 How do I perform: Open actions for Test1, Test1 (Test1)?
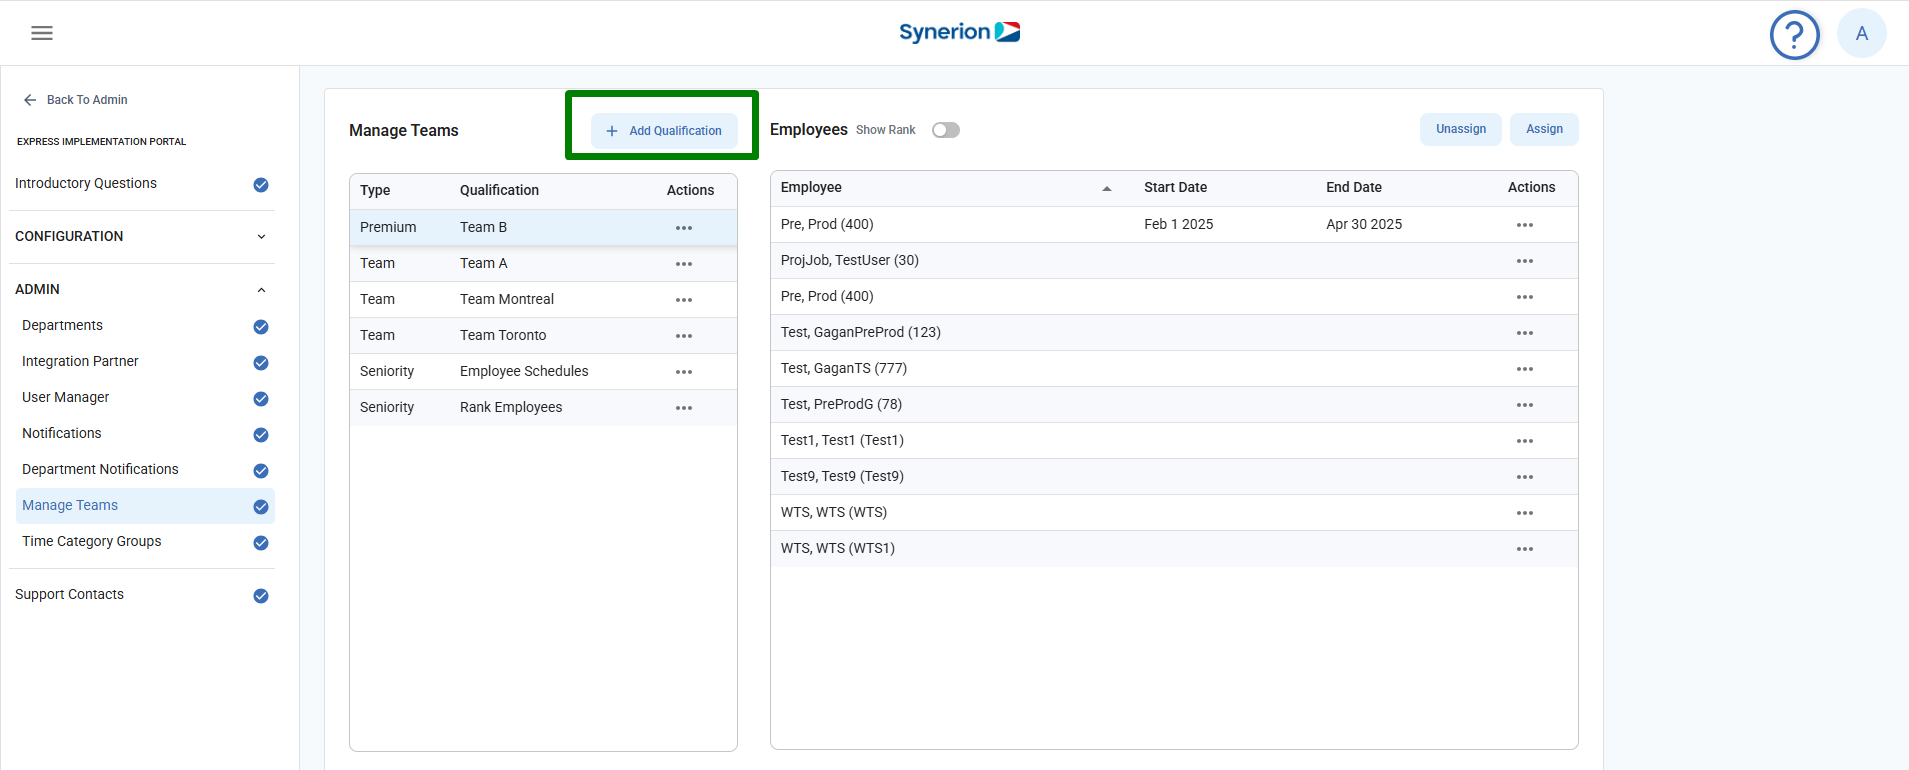pos(1525,441)
